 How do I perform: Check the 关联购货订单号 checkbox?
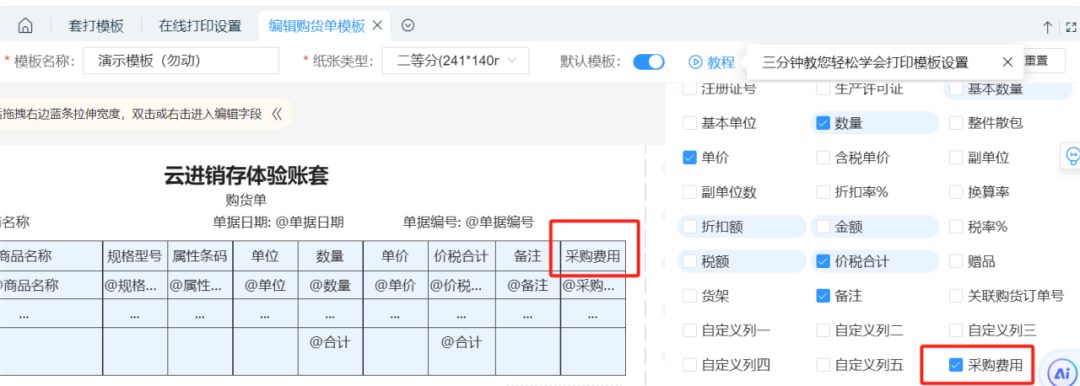pos(956,296)
